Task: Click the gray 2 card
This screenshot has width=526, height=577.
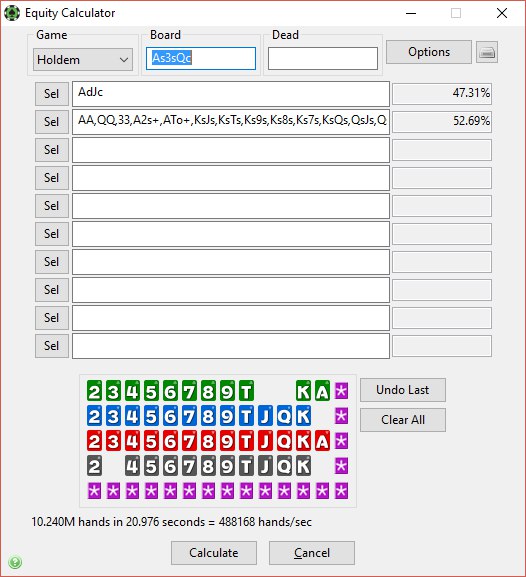Action: pyautogui.click(x=94, y=466)
